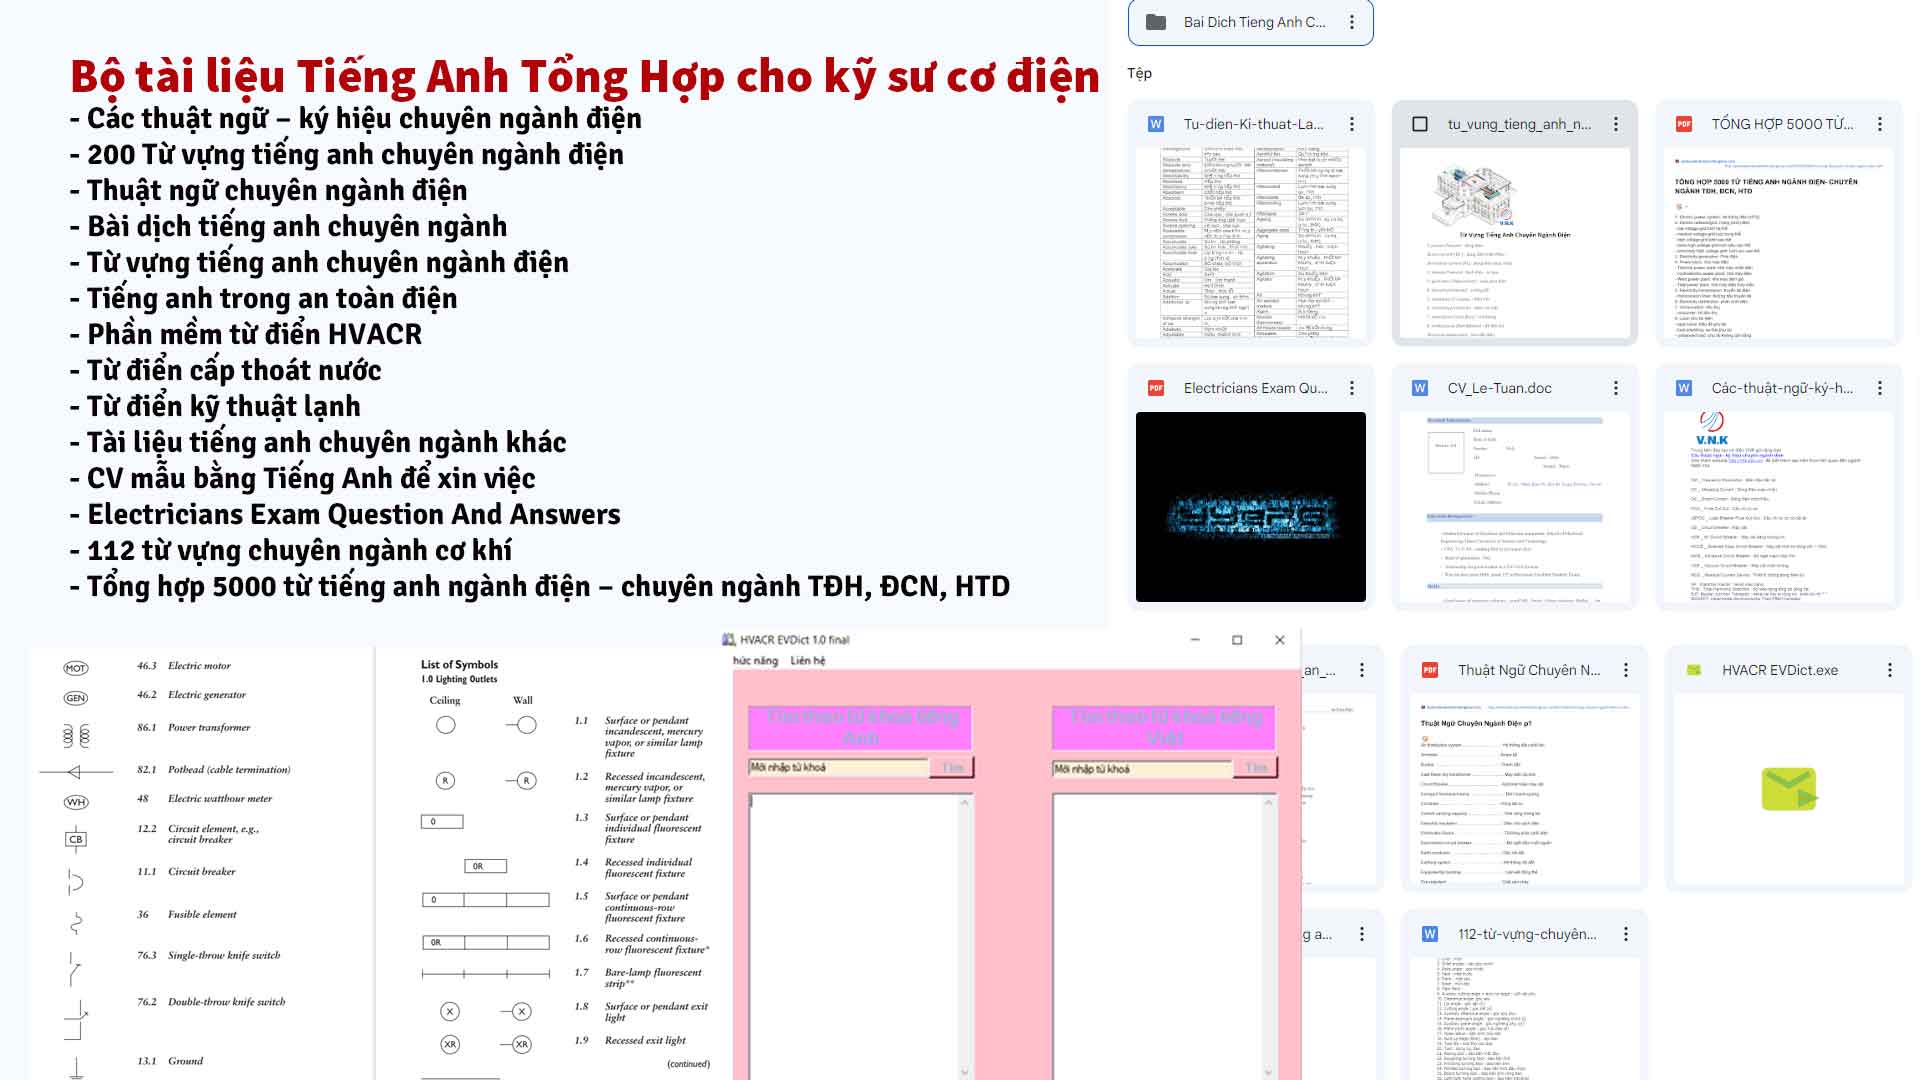This screenshot has width=1920, height=1080.
Task: Maximize the HVACR EVDict window
Action: click(1237, 640)
